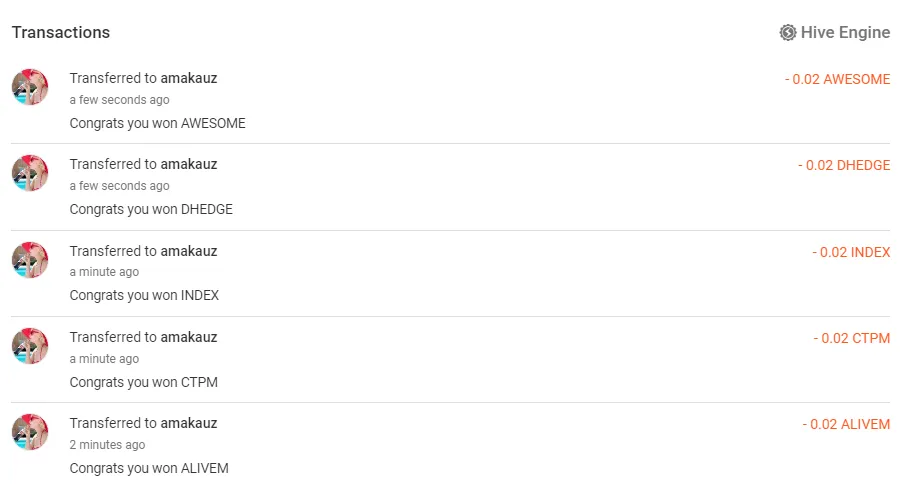Viewport: 902px width, 488px height.
Task: Click the Transactions heading
Action: 61,33
